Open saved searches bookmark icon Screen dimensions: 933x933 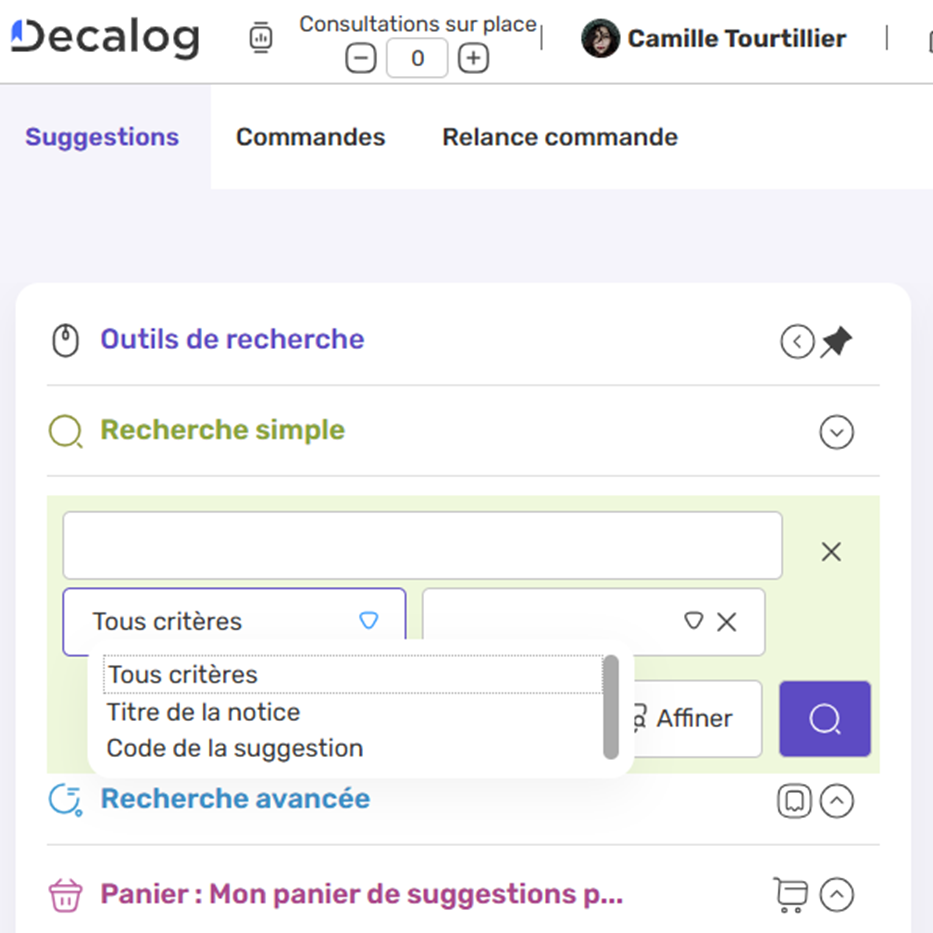794,801
